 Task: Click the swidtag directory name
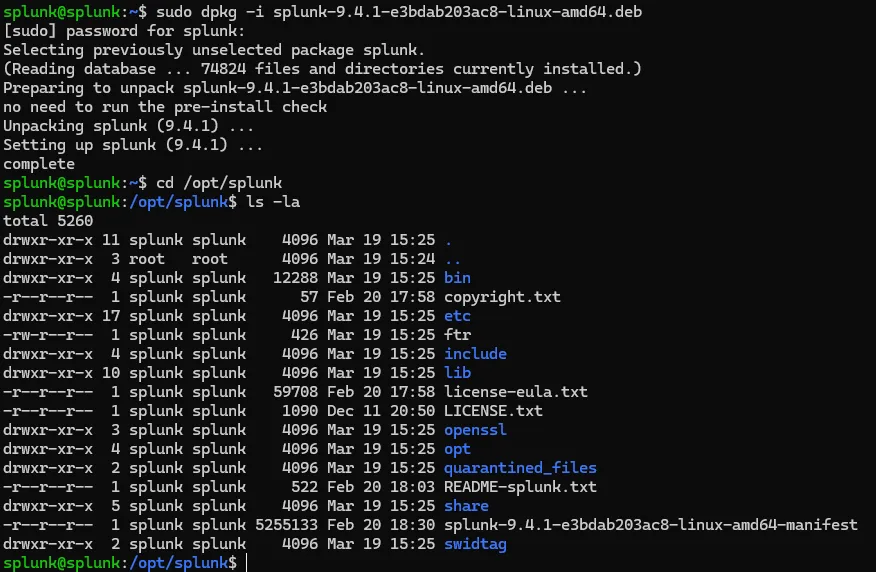[x=475, y=544]
